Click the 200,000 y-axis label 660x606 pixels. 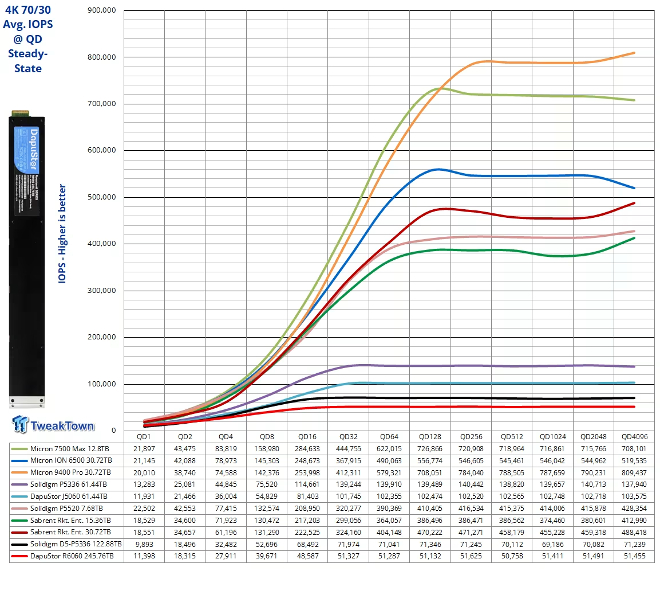tap(102, 337)
